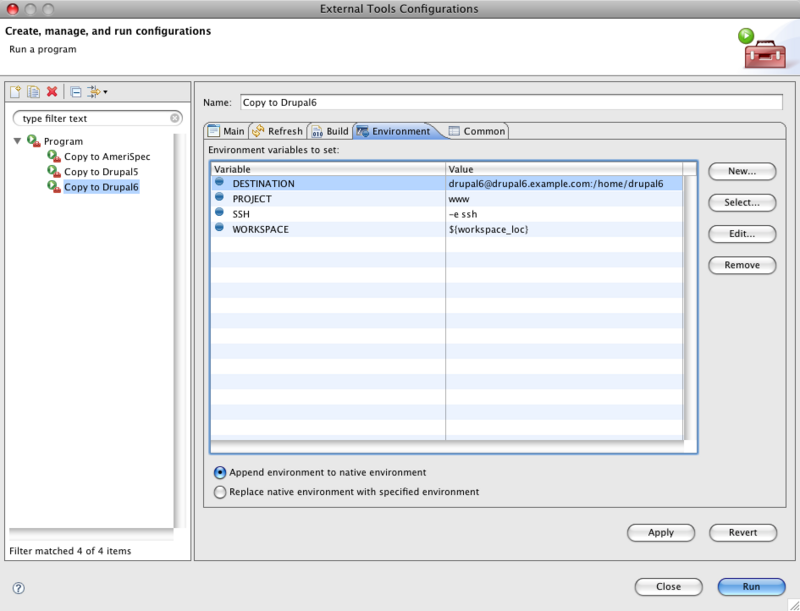Select Replace native environment with specified environment
The width and height of the screenshot is (800, 611).
coord(220,492)
